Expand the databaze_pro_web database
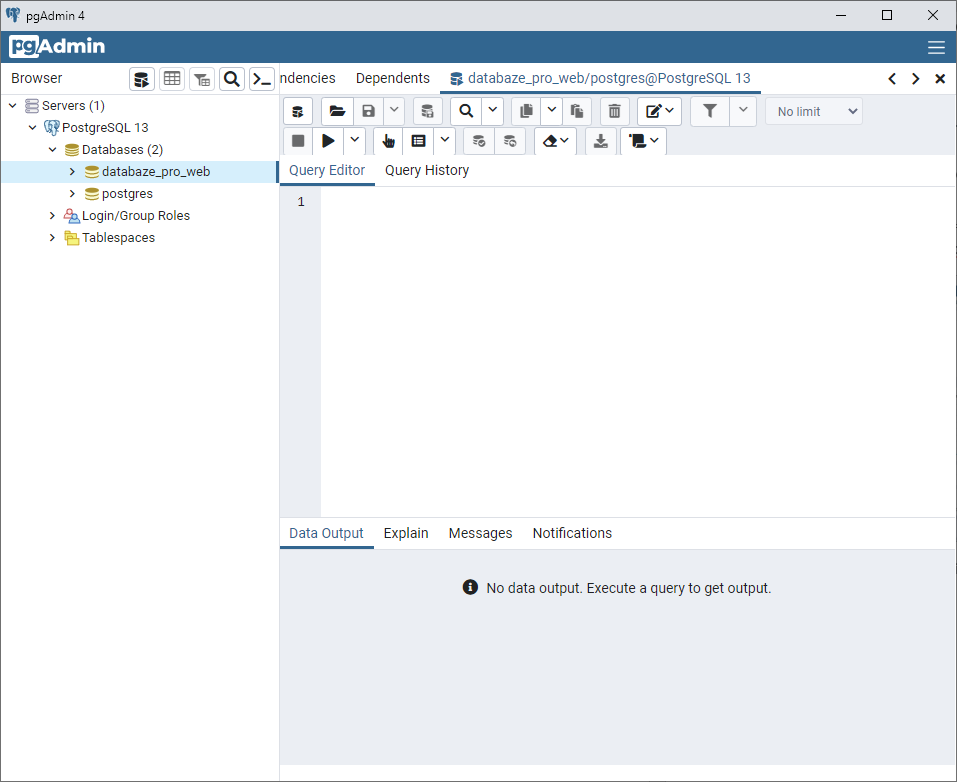 [72, 172]
